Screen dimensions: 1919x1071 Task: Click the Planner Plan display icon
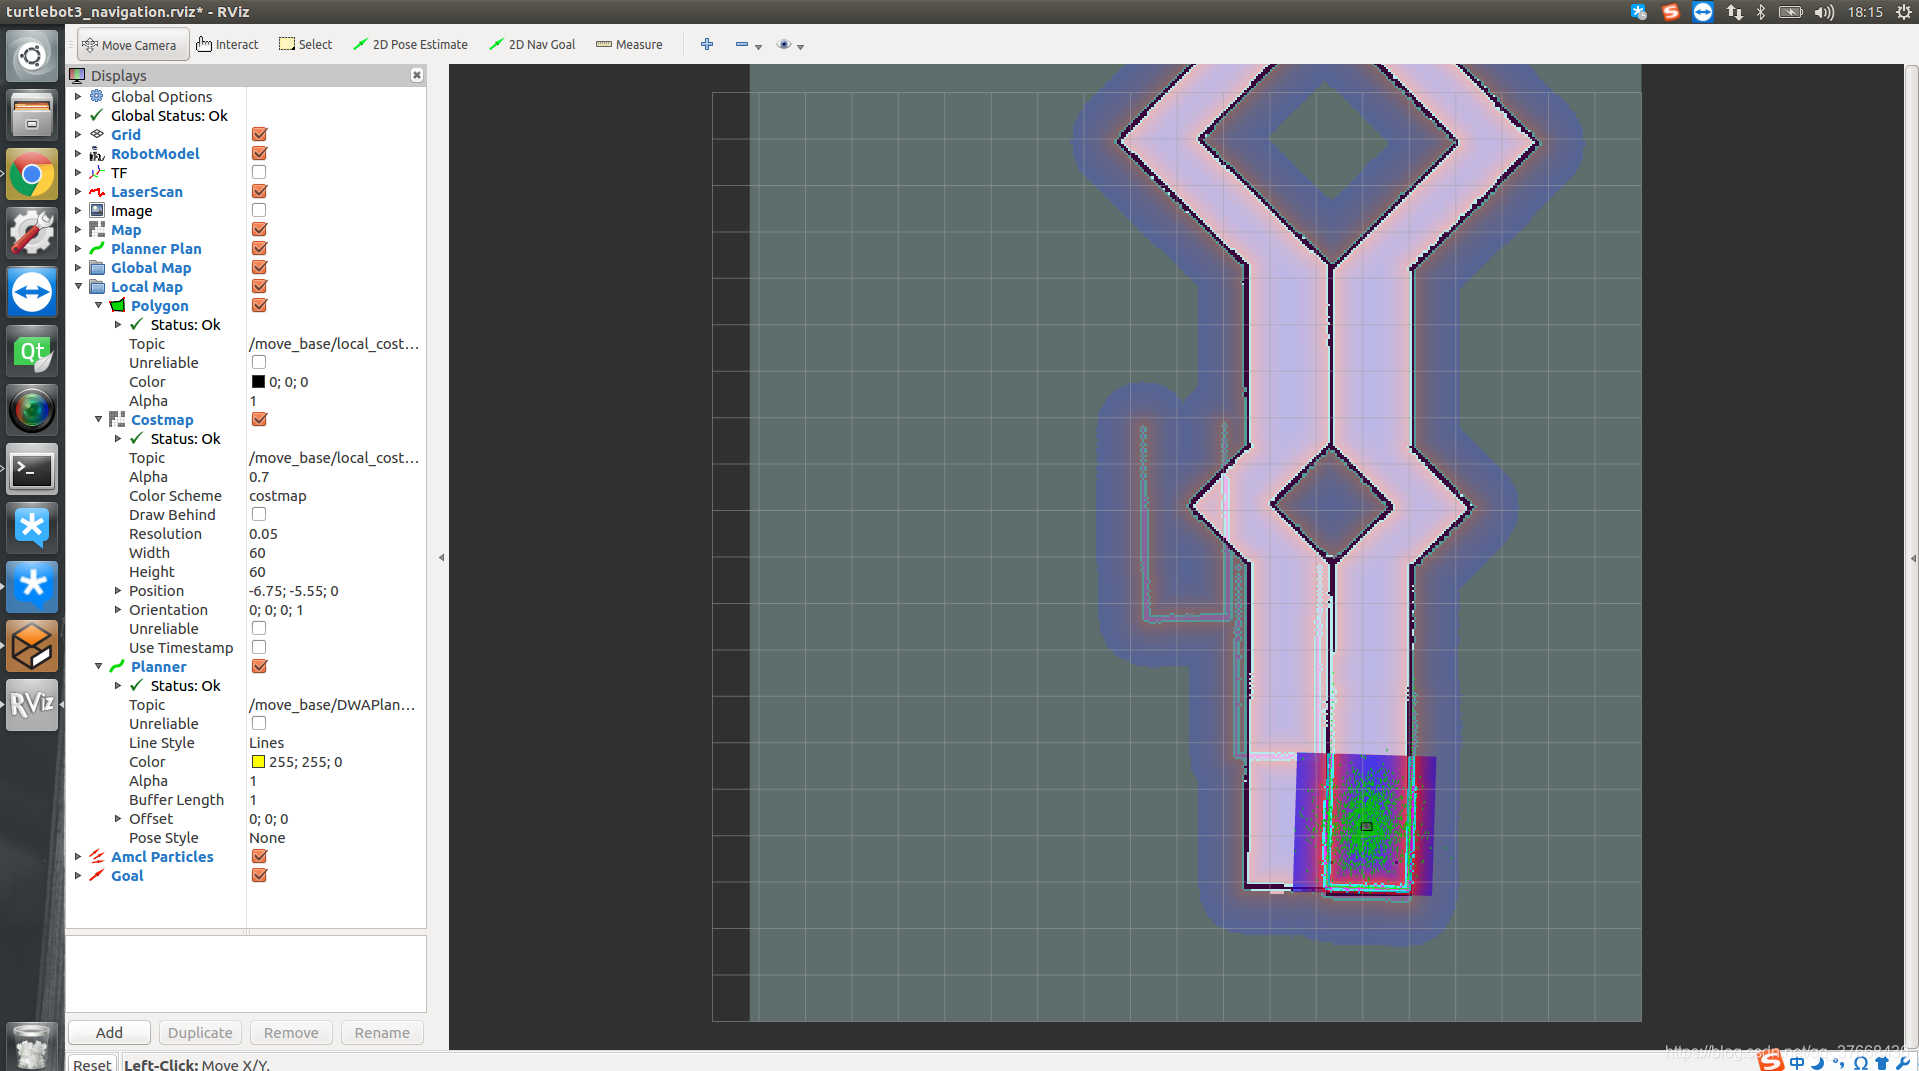(x=97, y=248)
